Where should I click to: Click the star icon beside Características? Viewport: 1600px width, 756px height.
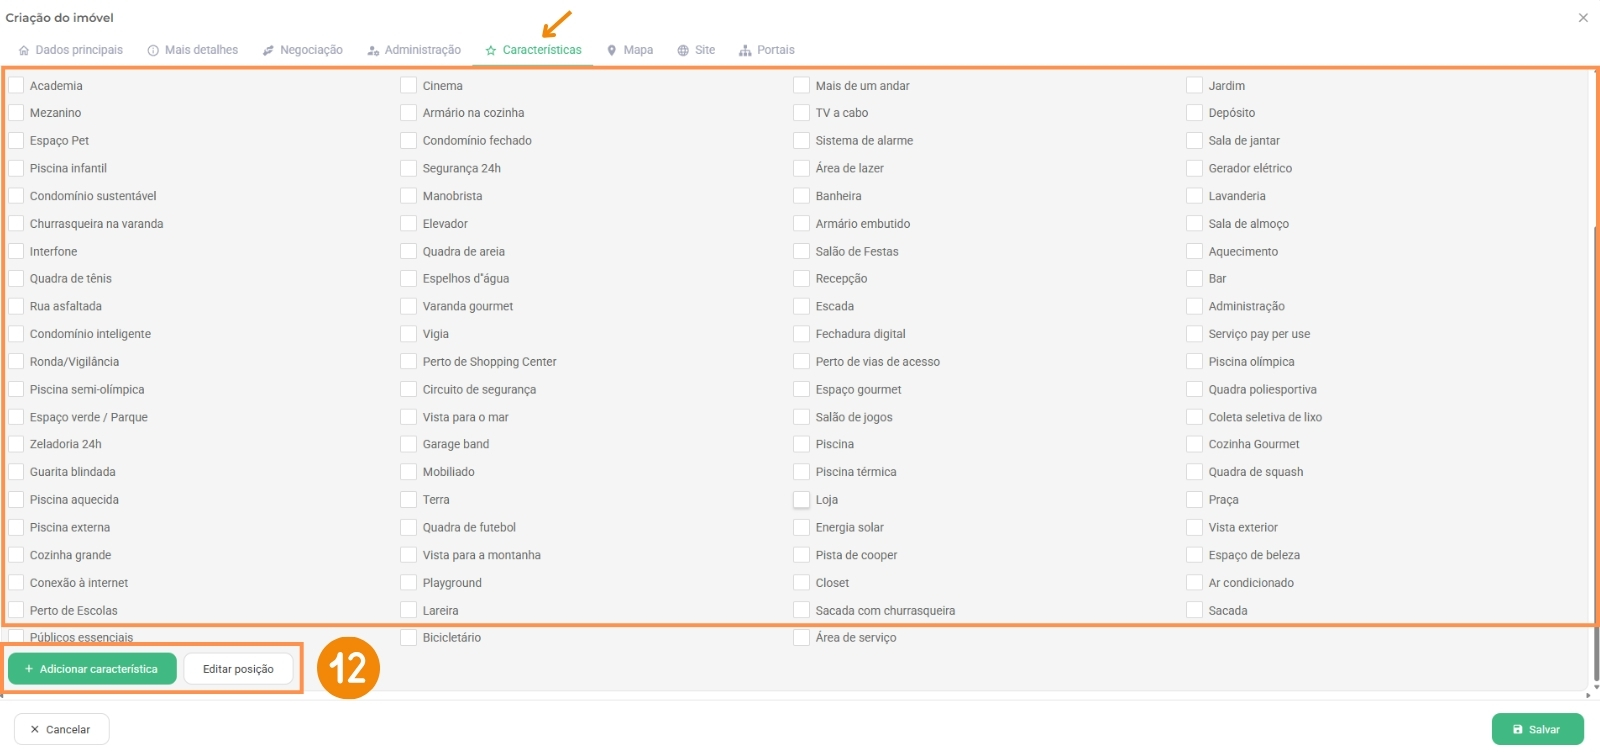[x=491, y=50]
